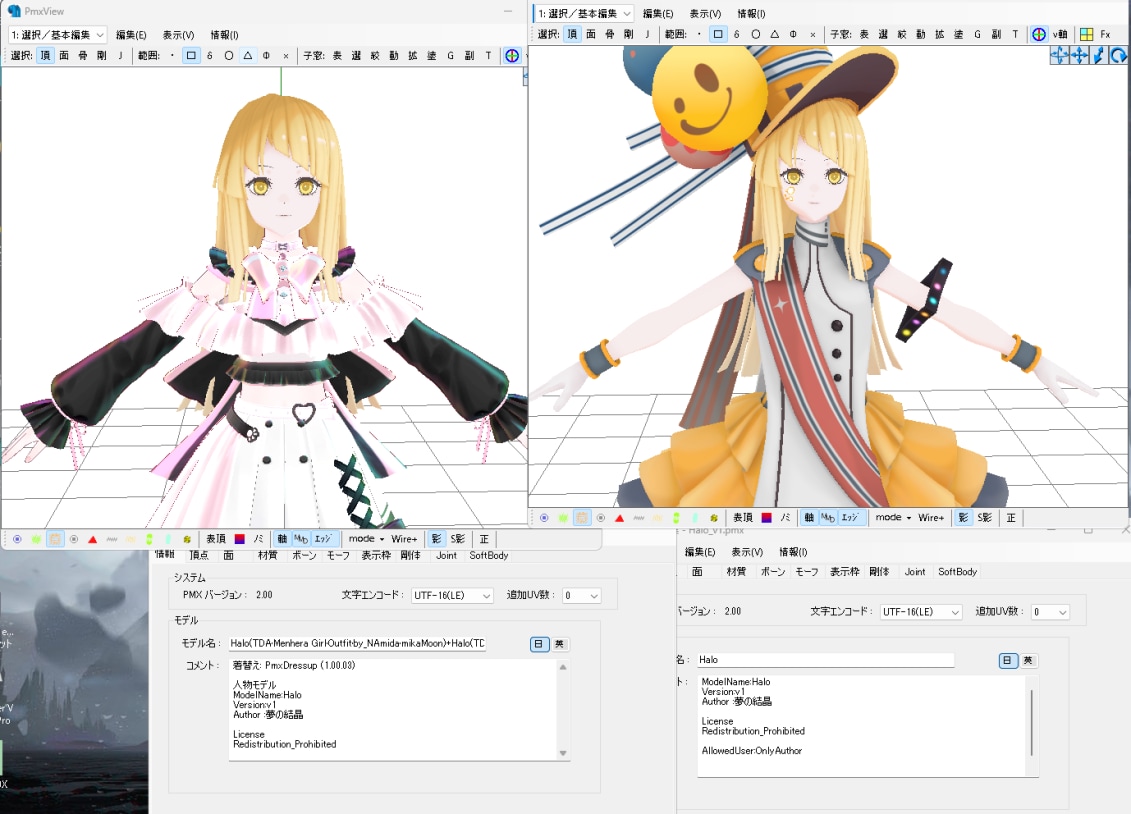Click yellow grid panel icon in right PmxView
Viewport: 1131px width, 814px height.
1086,34
